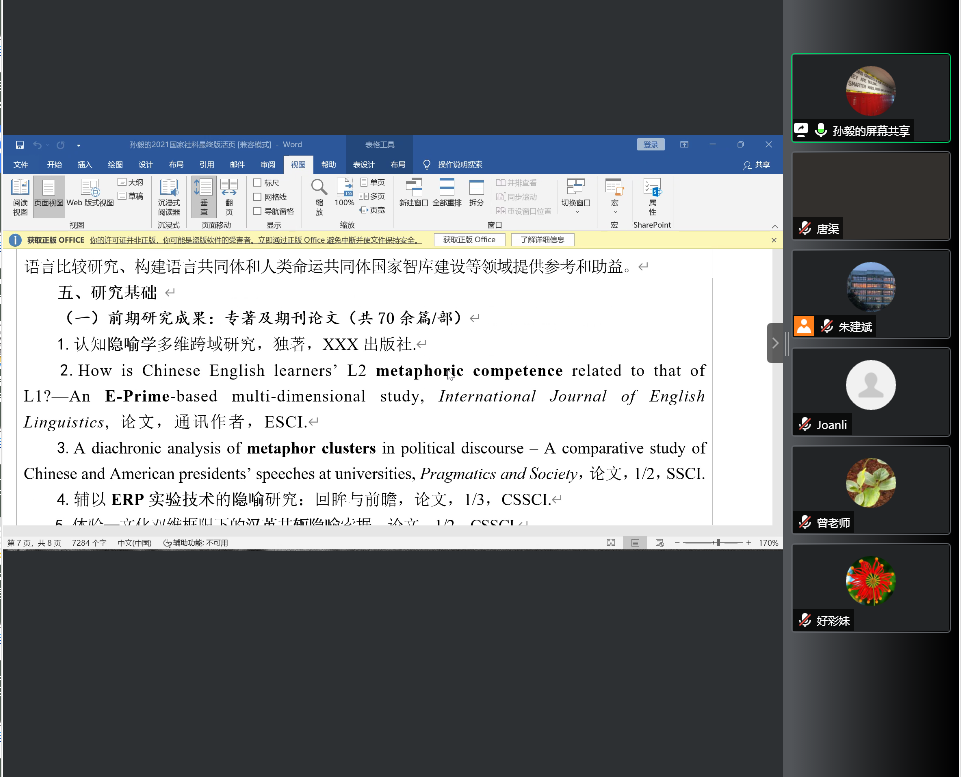Expand the Switch Windows (切换窗口) dropdown
The width and height of the screenshot is (961, 777).
coord(575,196)
